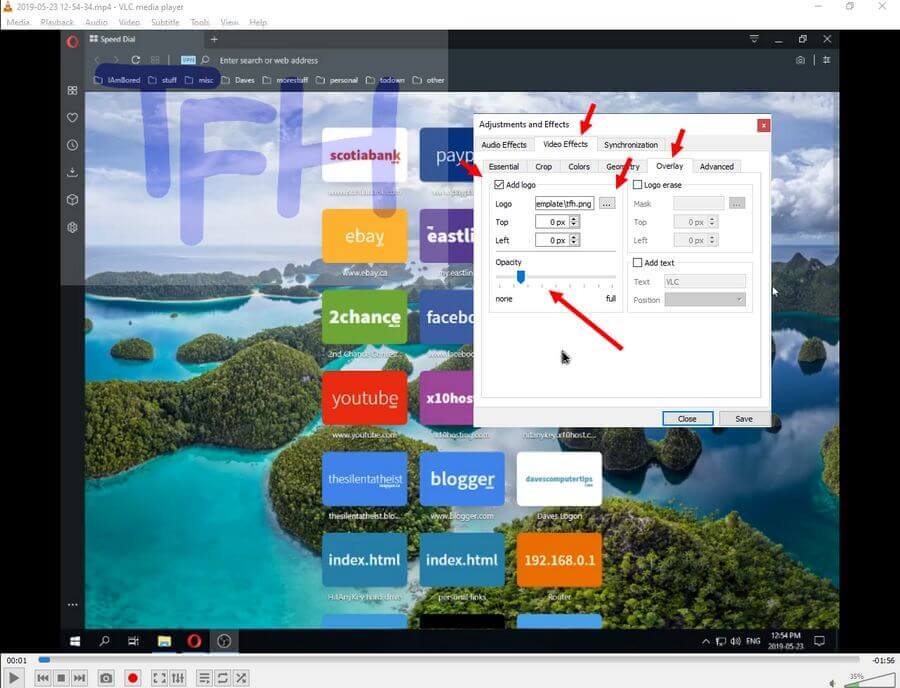Viewport: 900px width, 688px height.
Task: Browse for logo file with ... button
Action: [x=607, y=204]
